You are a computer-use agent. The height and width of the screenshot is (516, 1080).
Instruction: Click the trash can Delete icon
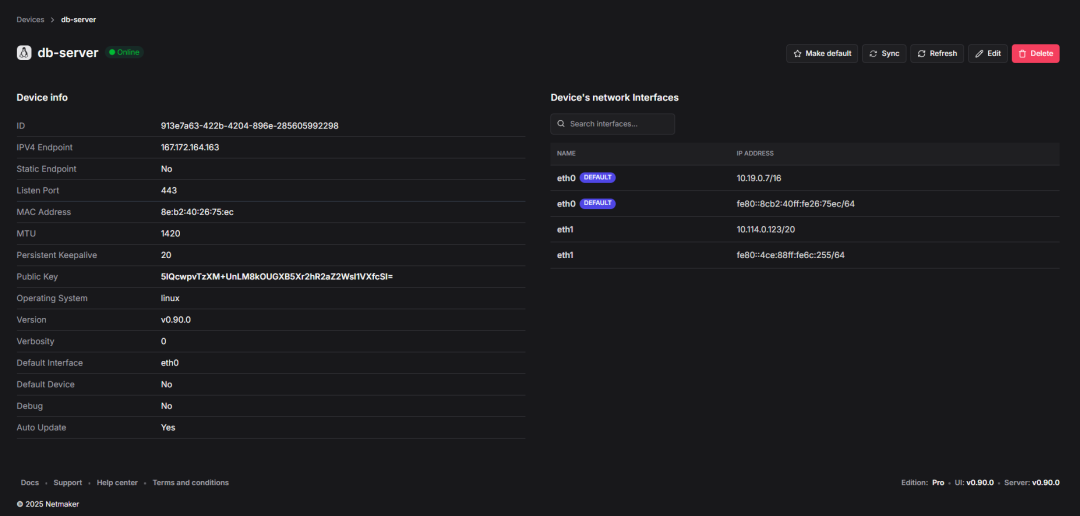[1022, 53]
